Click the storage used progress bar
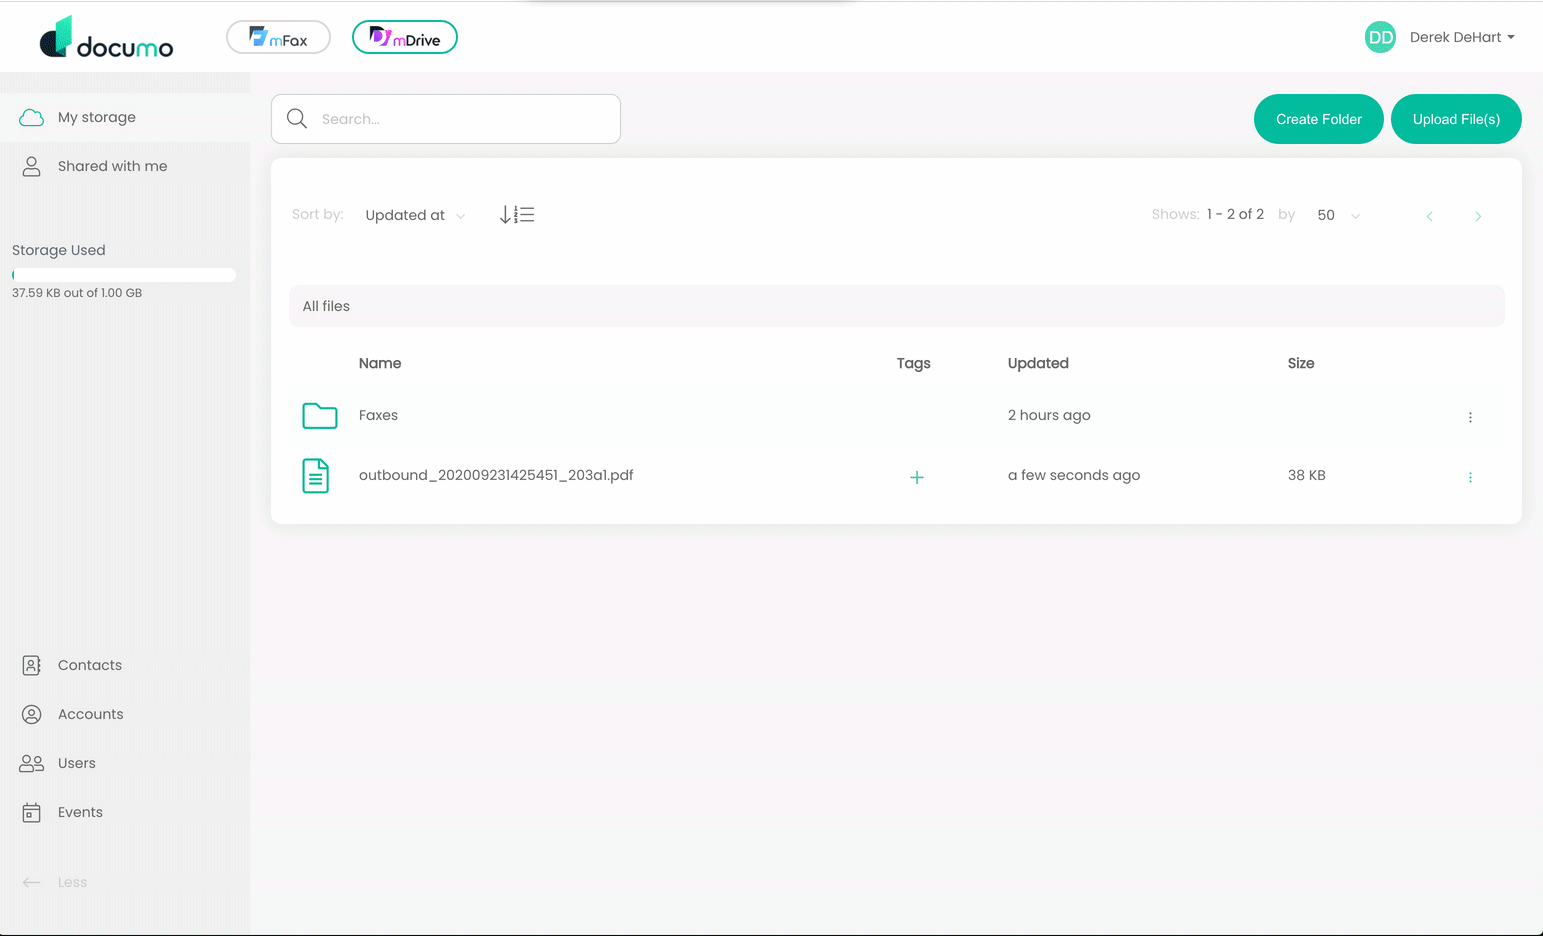 124,274
